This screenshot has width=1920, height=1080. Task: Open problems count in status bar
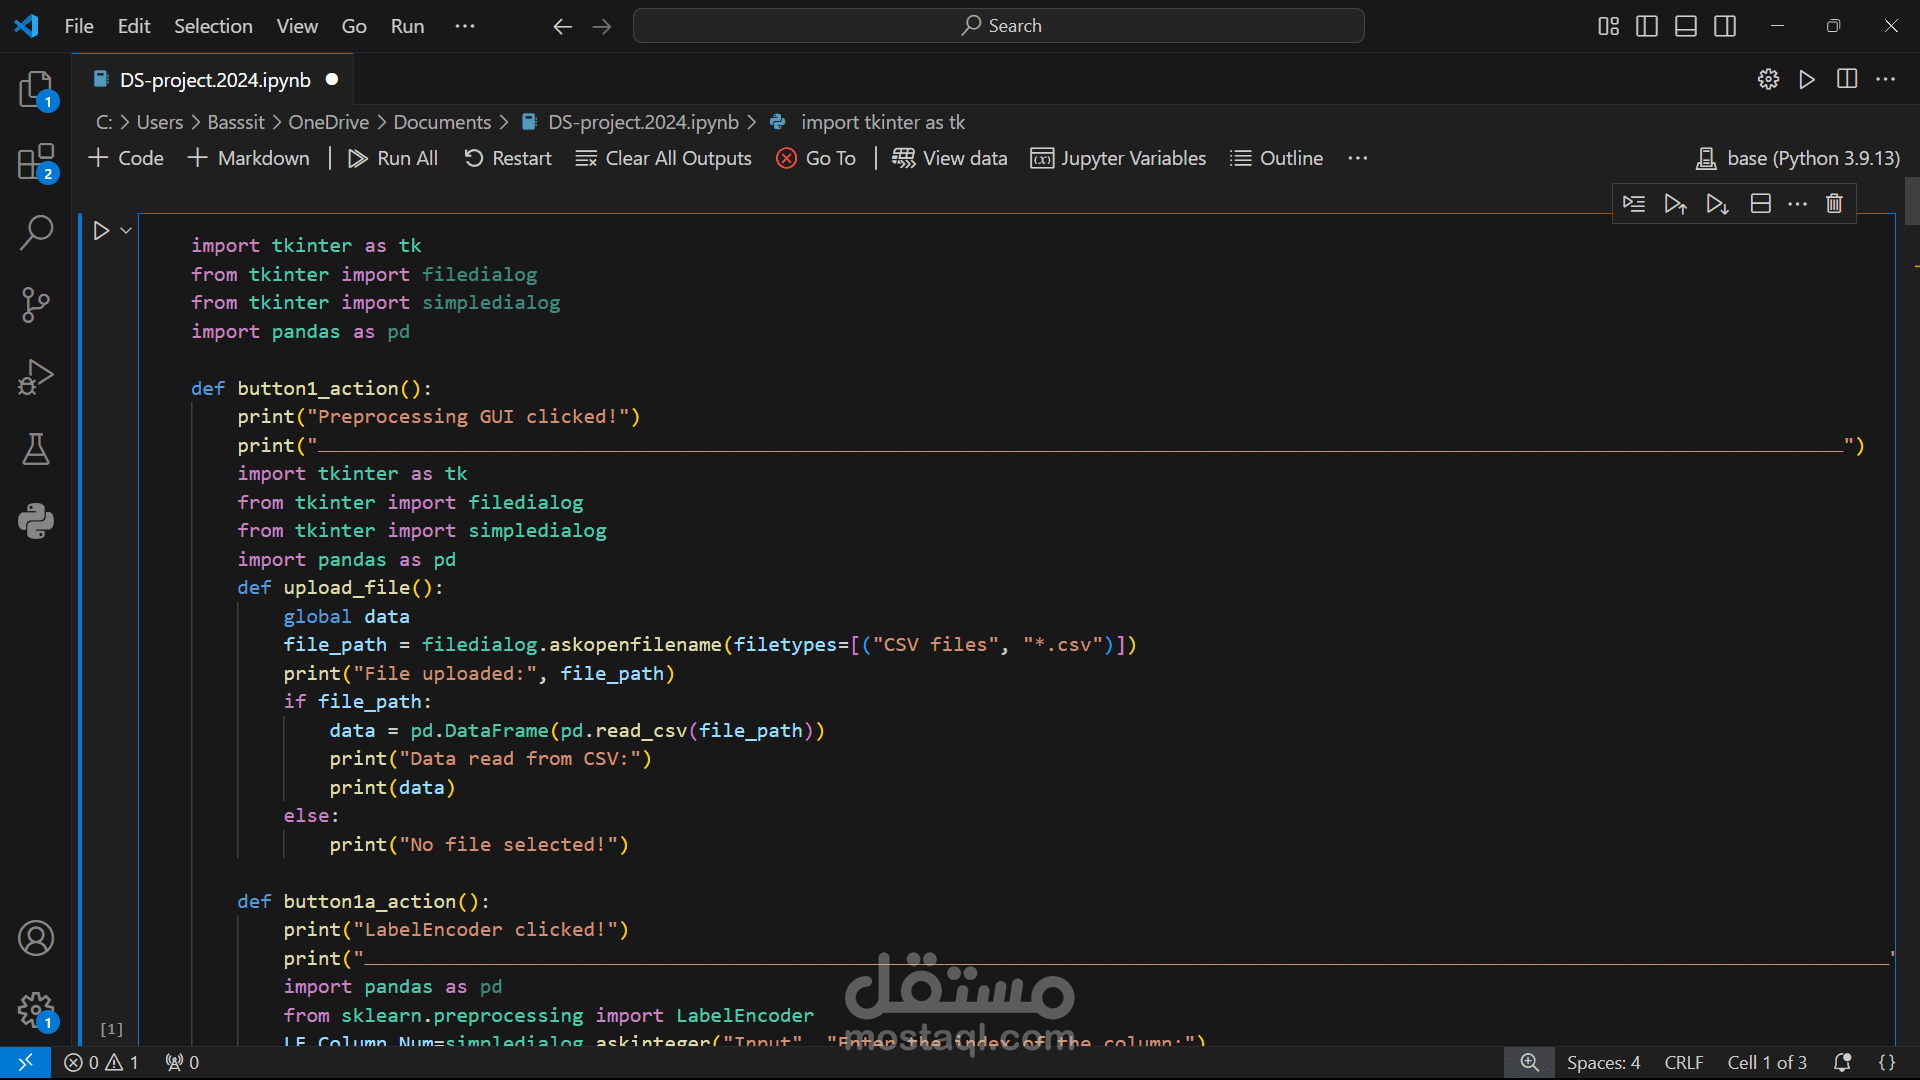101,1062
